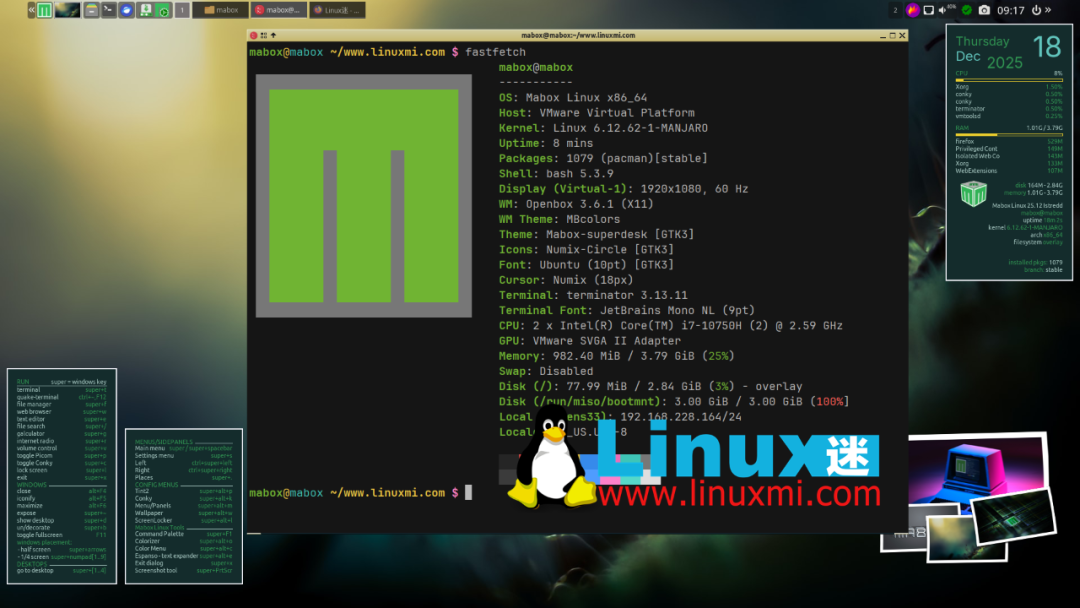Image resolution: width=1080 pixels, height=608 pixels.
Task: Click 'Shell: bash 5.3.9' line
Action: click(556, 174)
